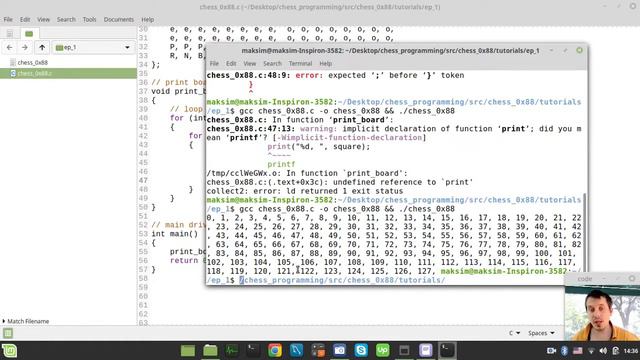640x360 pixels.
Task: Open the Spaces indentation dropdown
Action: click(541, 333)
